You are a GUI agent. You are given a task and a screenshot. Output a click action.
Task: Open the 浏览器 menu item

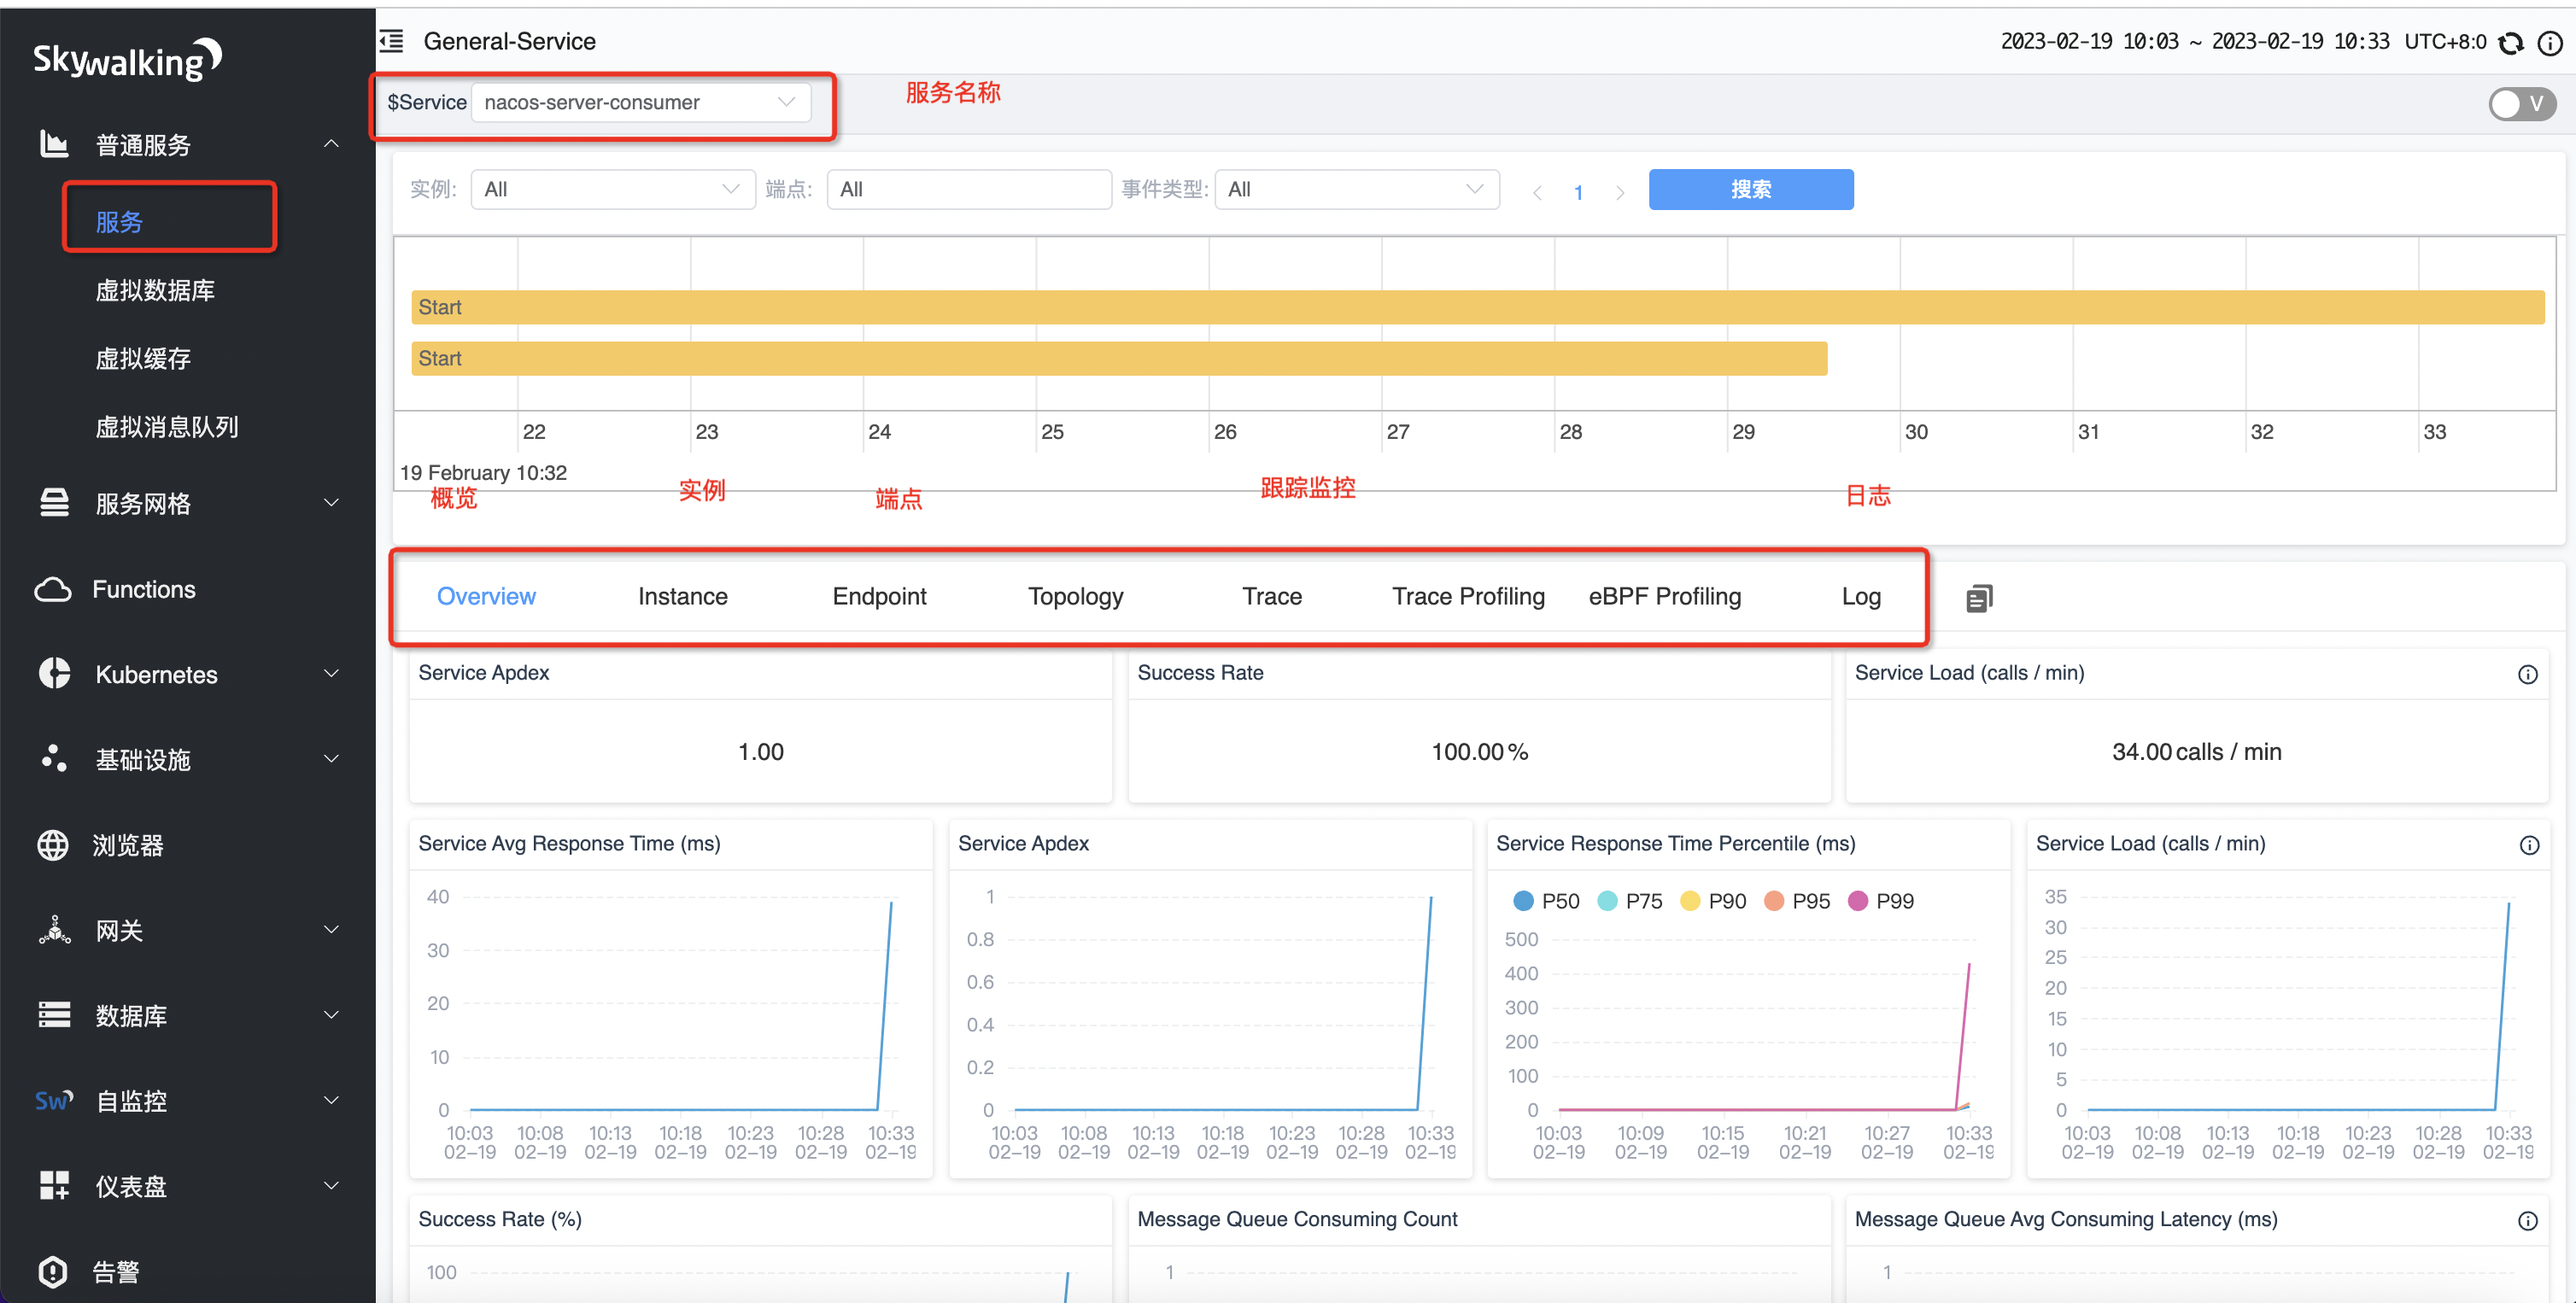tap(128, 845)
